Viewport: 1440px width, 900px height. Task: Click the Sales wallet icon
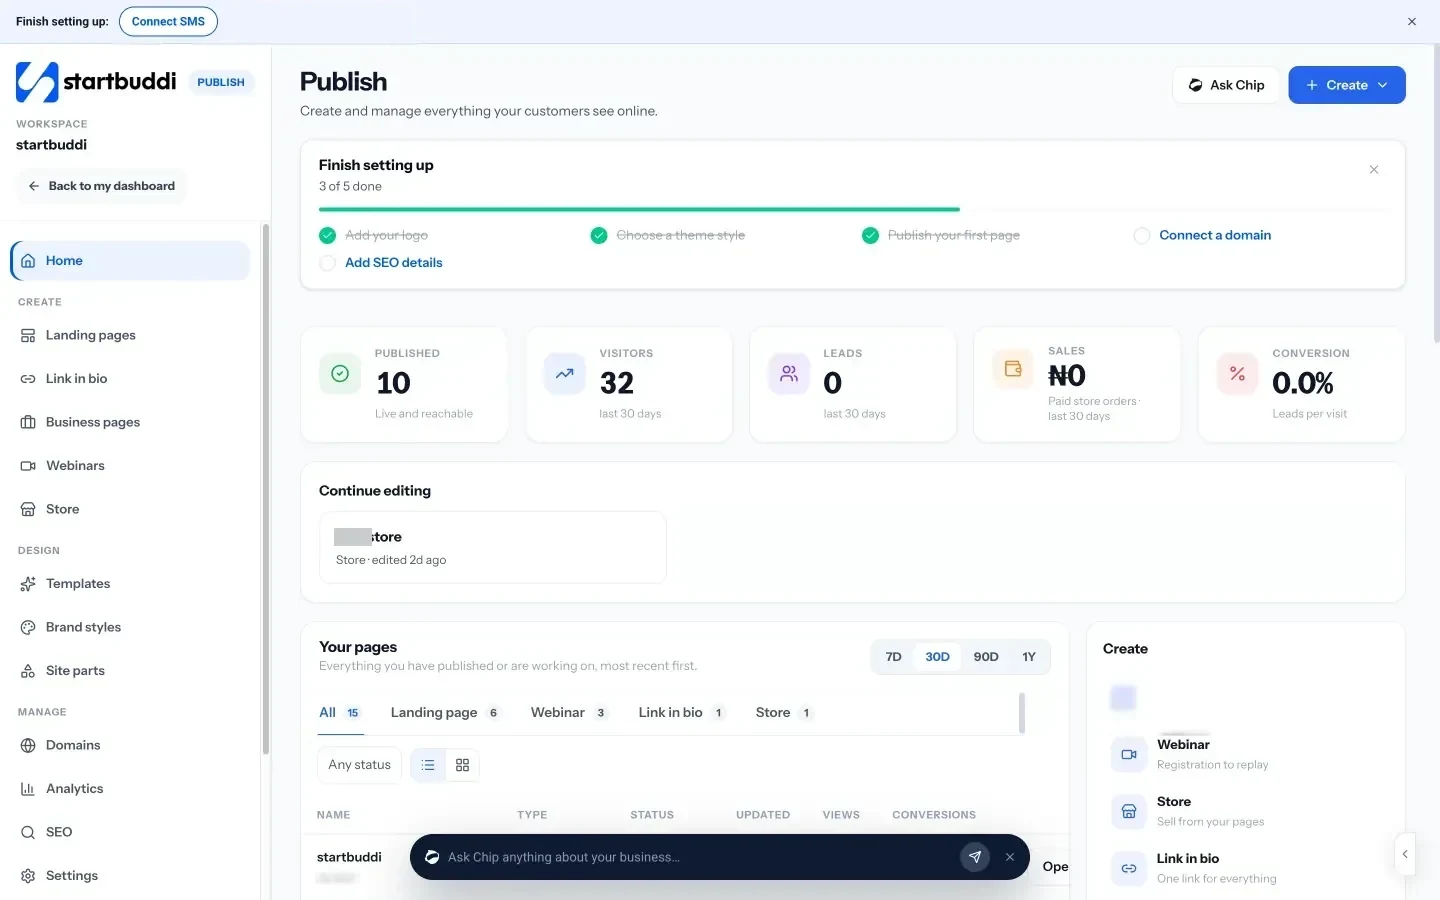[x=1013, y=369]
